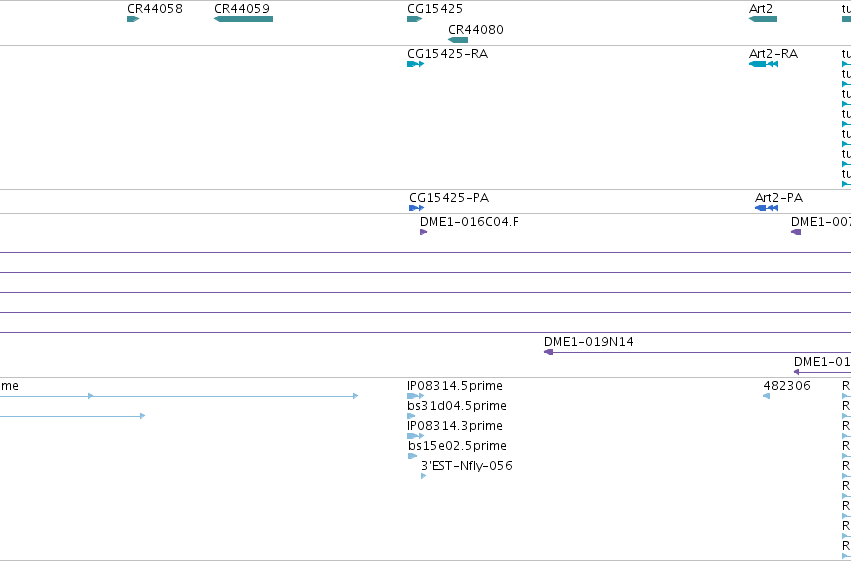Select the CR44058 gene glyph
851x561 pixels.
[x=133, y=19]
